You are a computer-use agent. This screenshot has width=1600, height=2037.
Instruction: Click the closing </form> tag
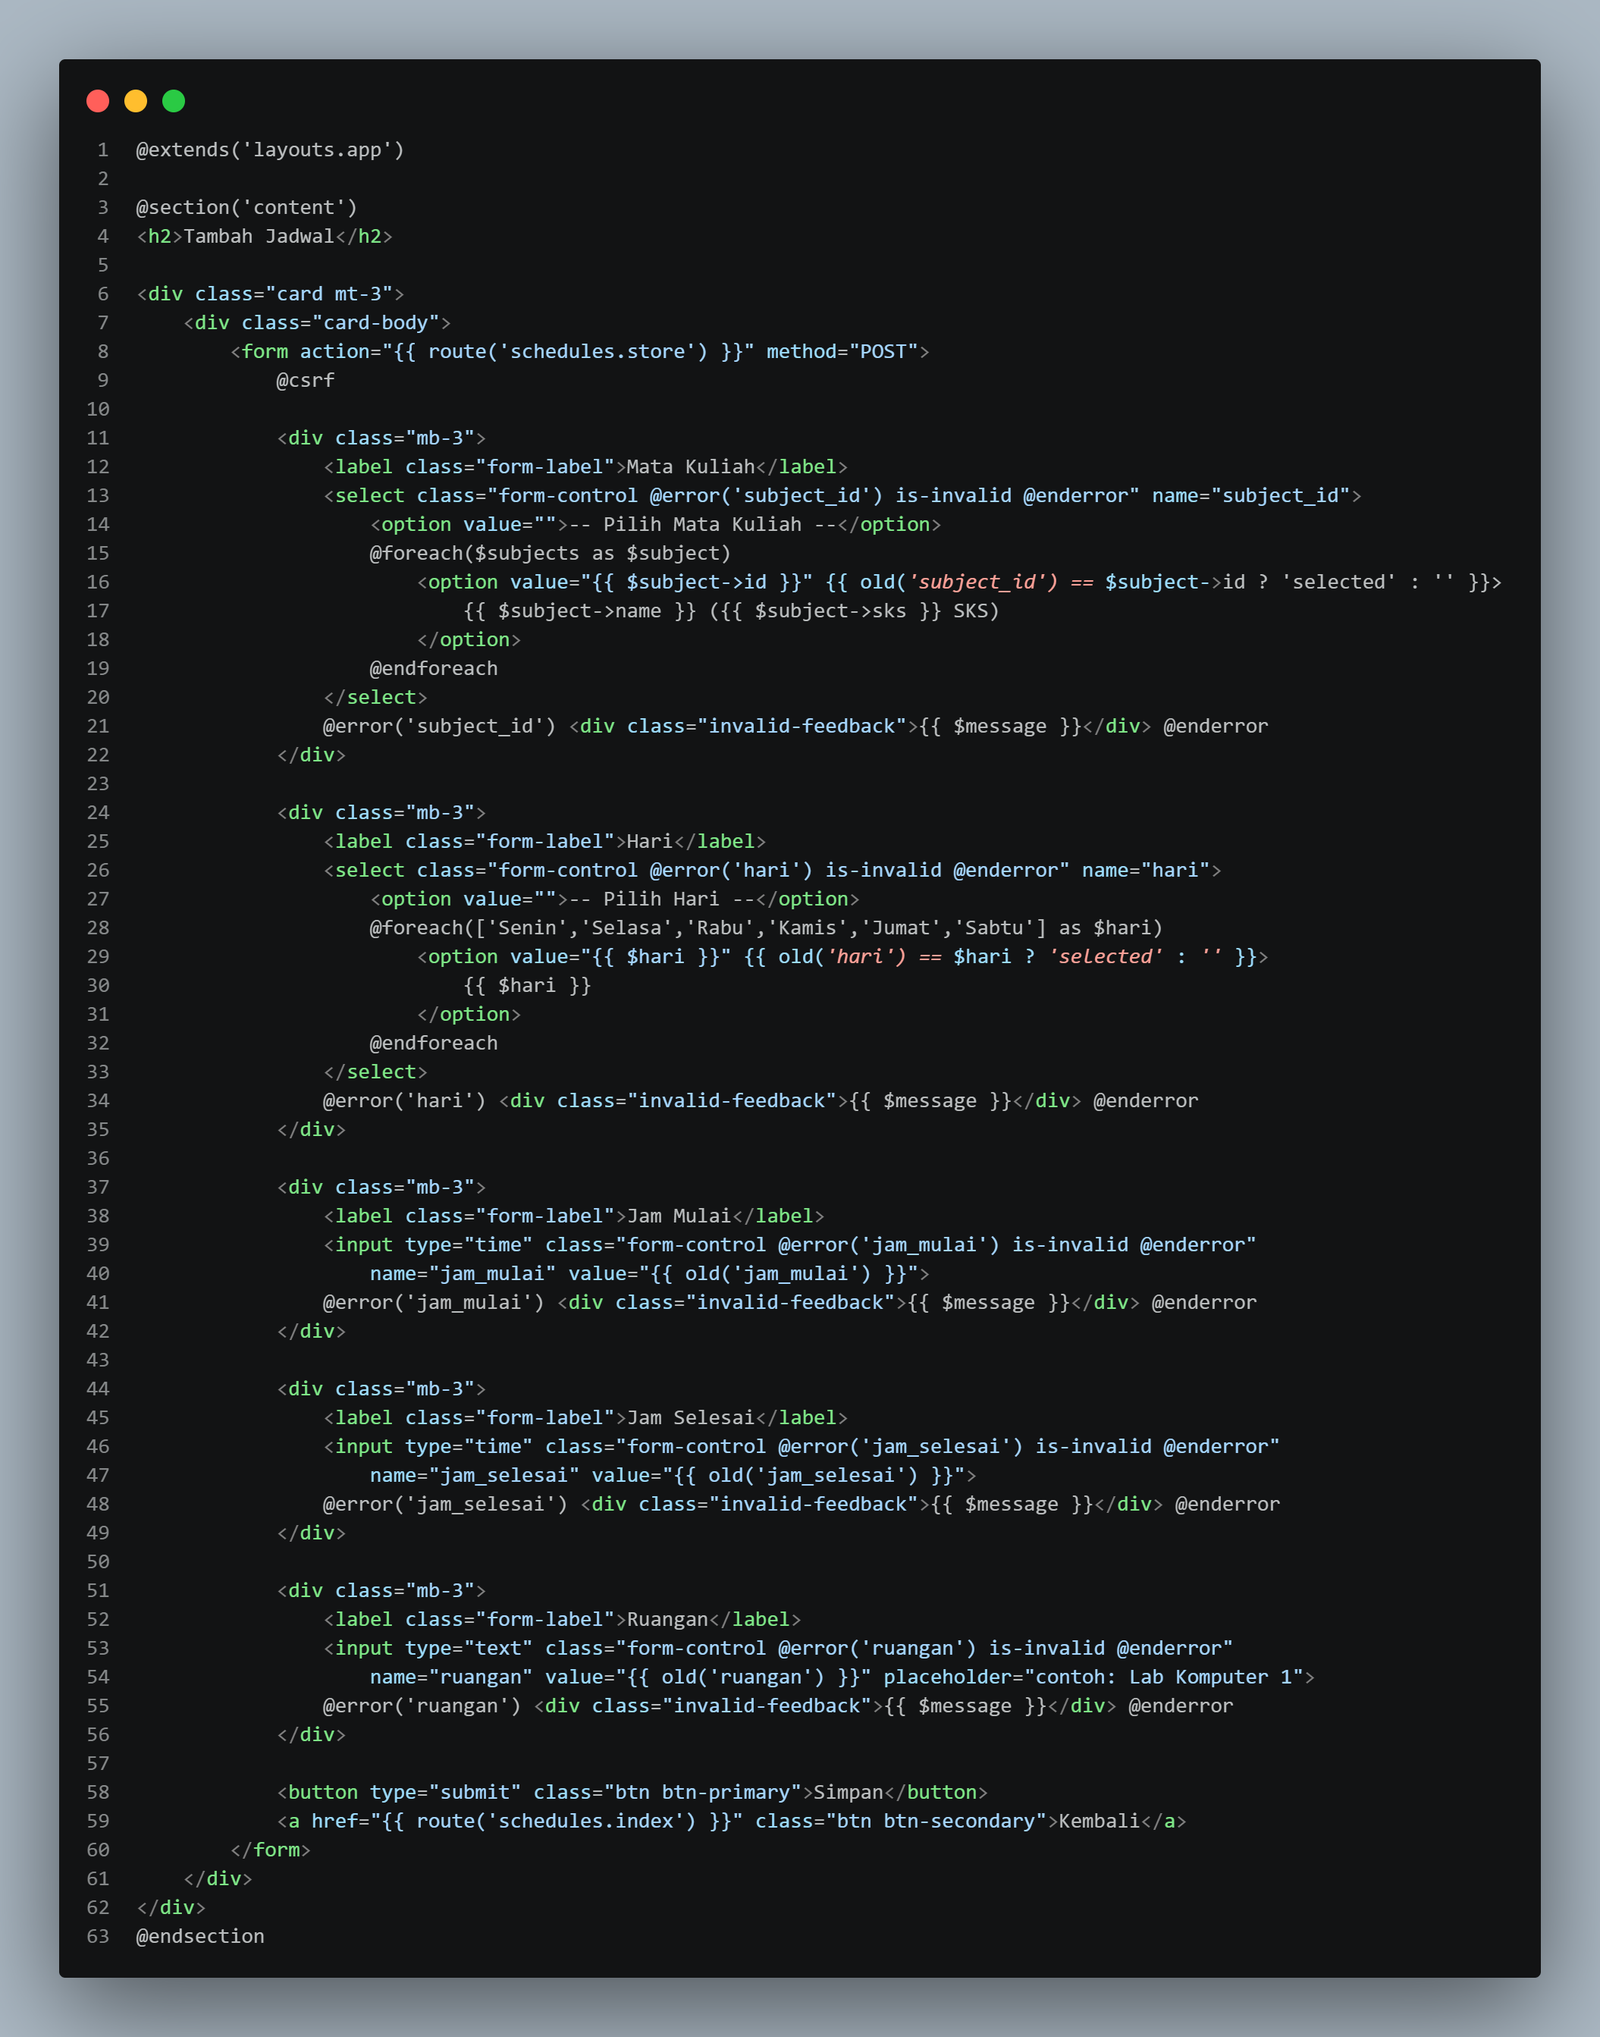click(271, 1850)
